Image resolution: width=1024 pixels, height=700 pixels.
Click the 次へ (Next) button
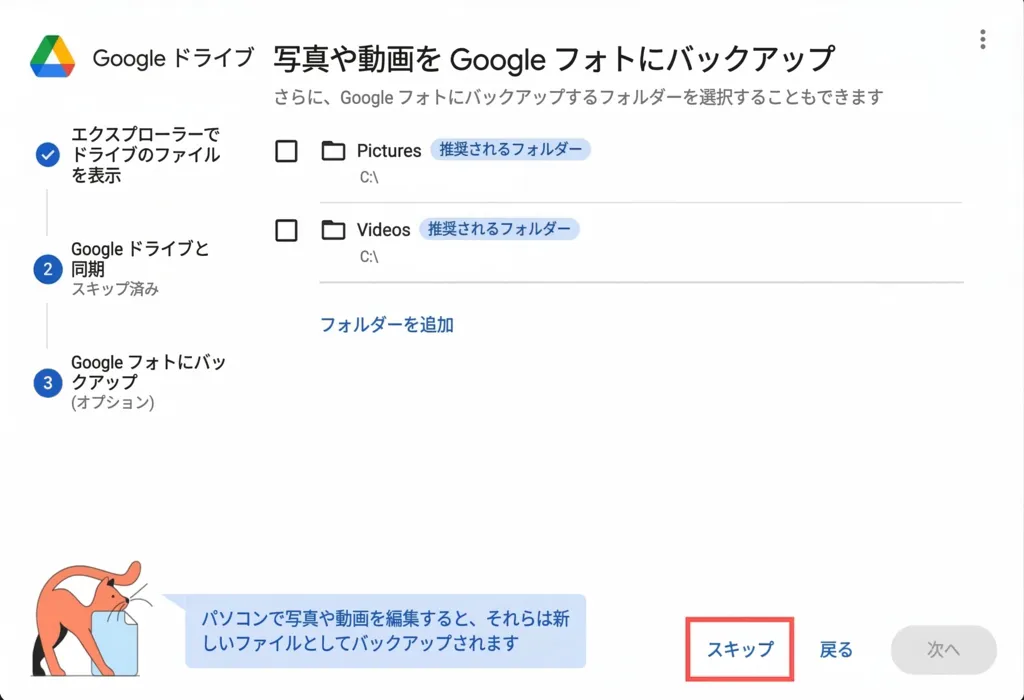click(943, 649)
